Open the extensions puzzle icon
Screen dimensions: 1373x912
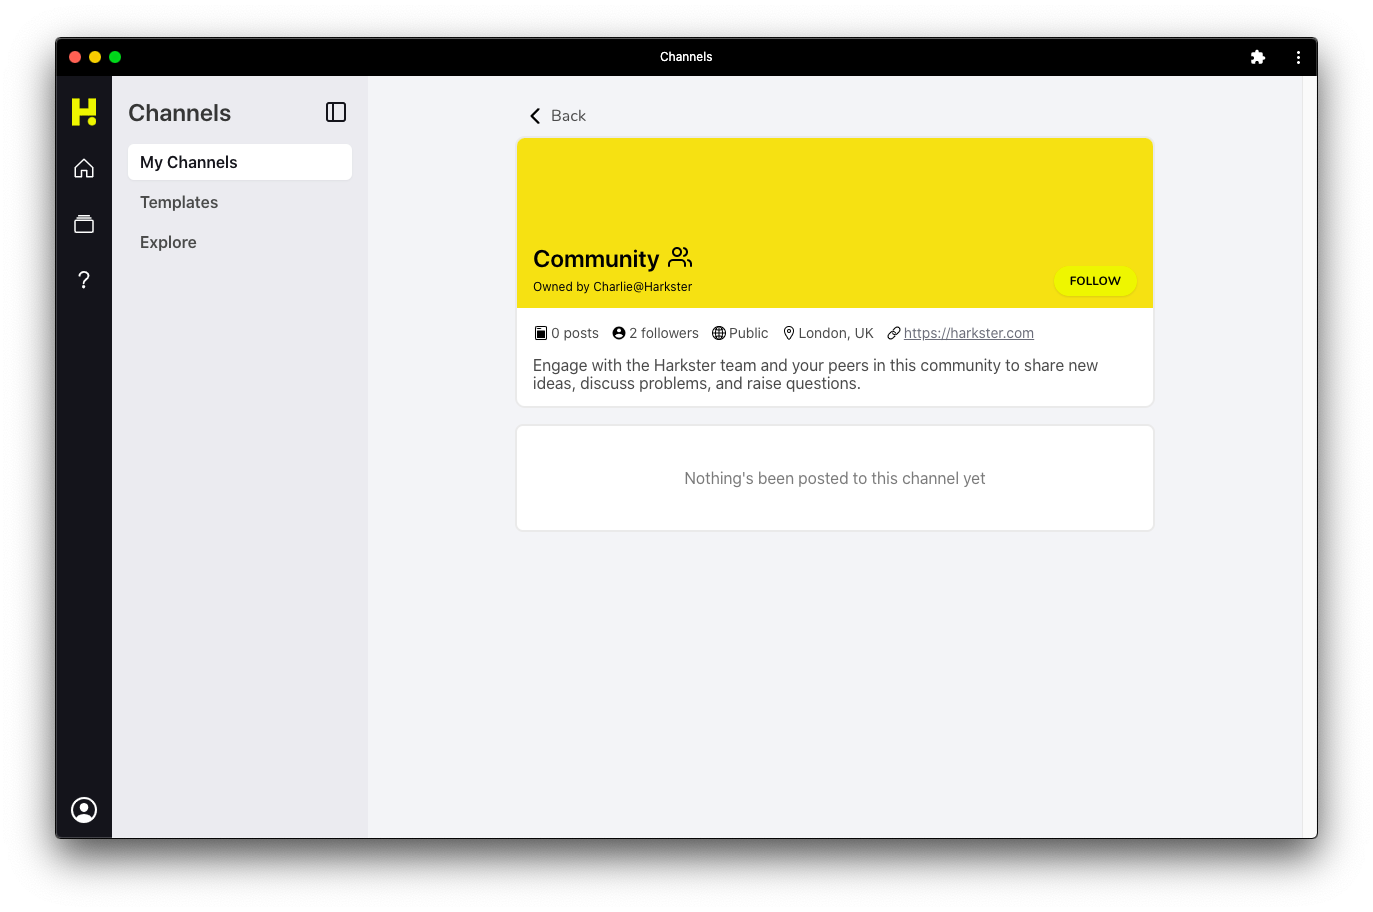point(1258,57)
